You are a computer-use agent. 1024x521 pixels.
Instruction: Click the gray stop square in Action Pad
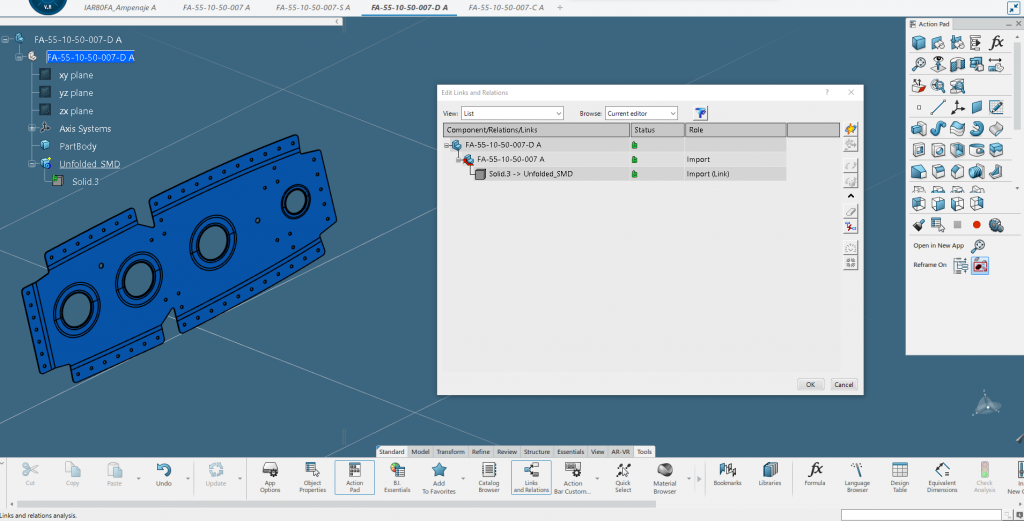tap(957, 225)
